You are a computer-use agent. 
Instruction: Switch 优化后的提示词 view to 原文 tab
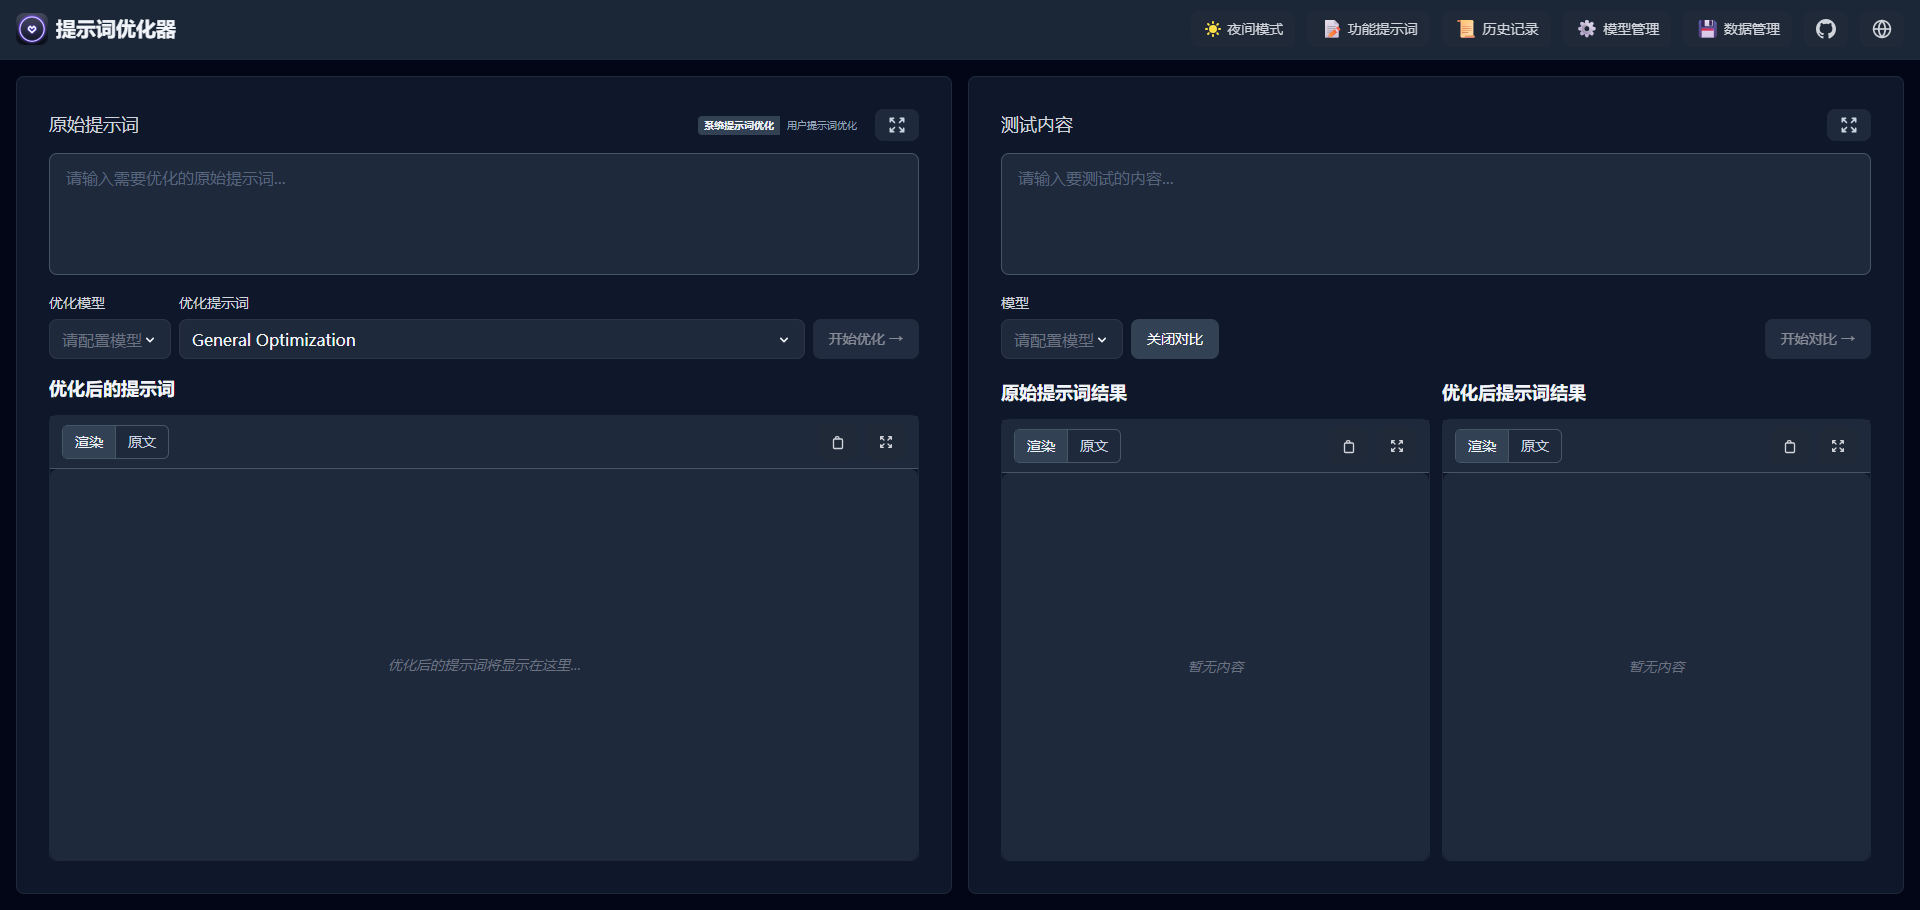(x=142, y=442)
